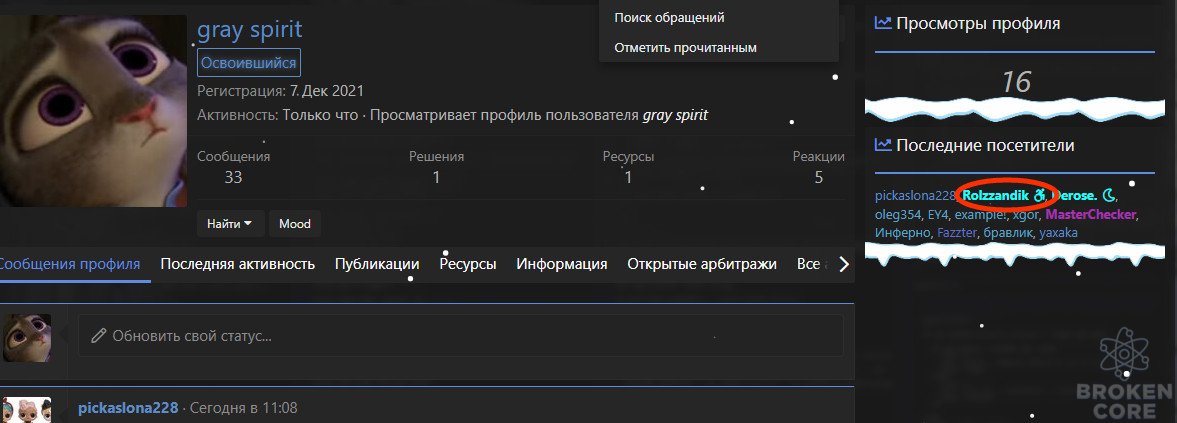Click the chart icon beside Просмотры профиля
The image size is (1177, 423).
point(884,23)
